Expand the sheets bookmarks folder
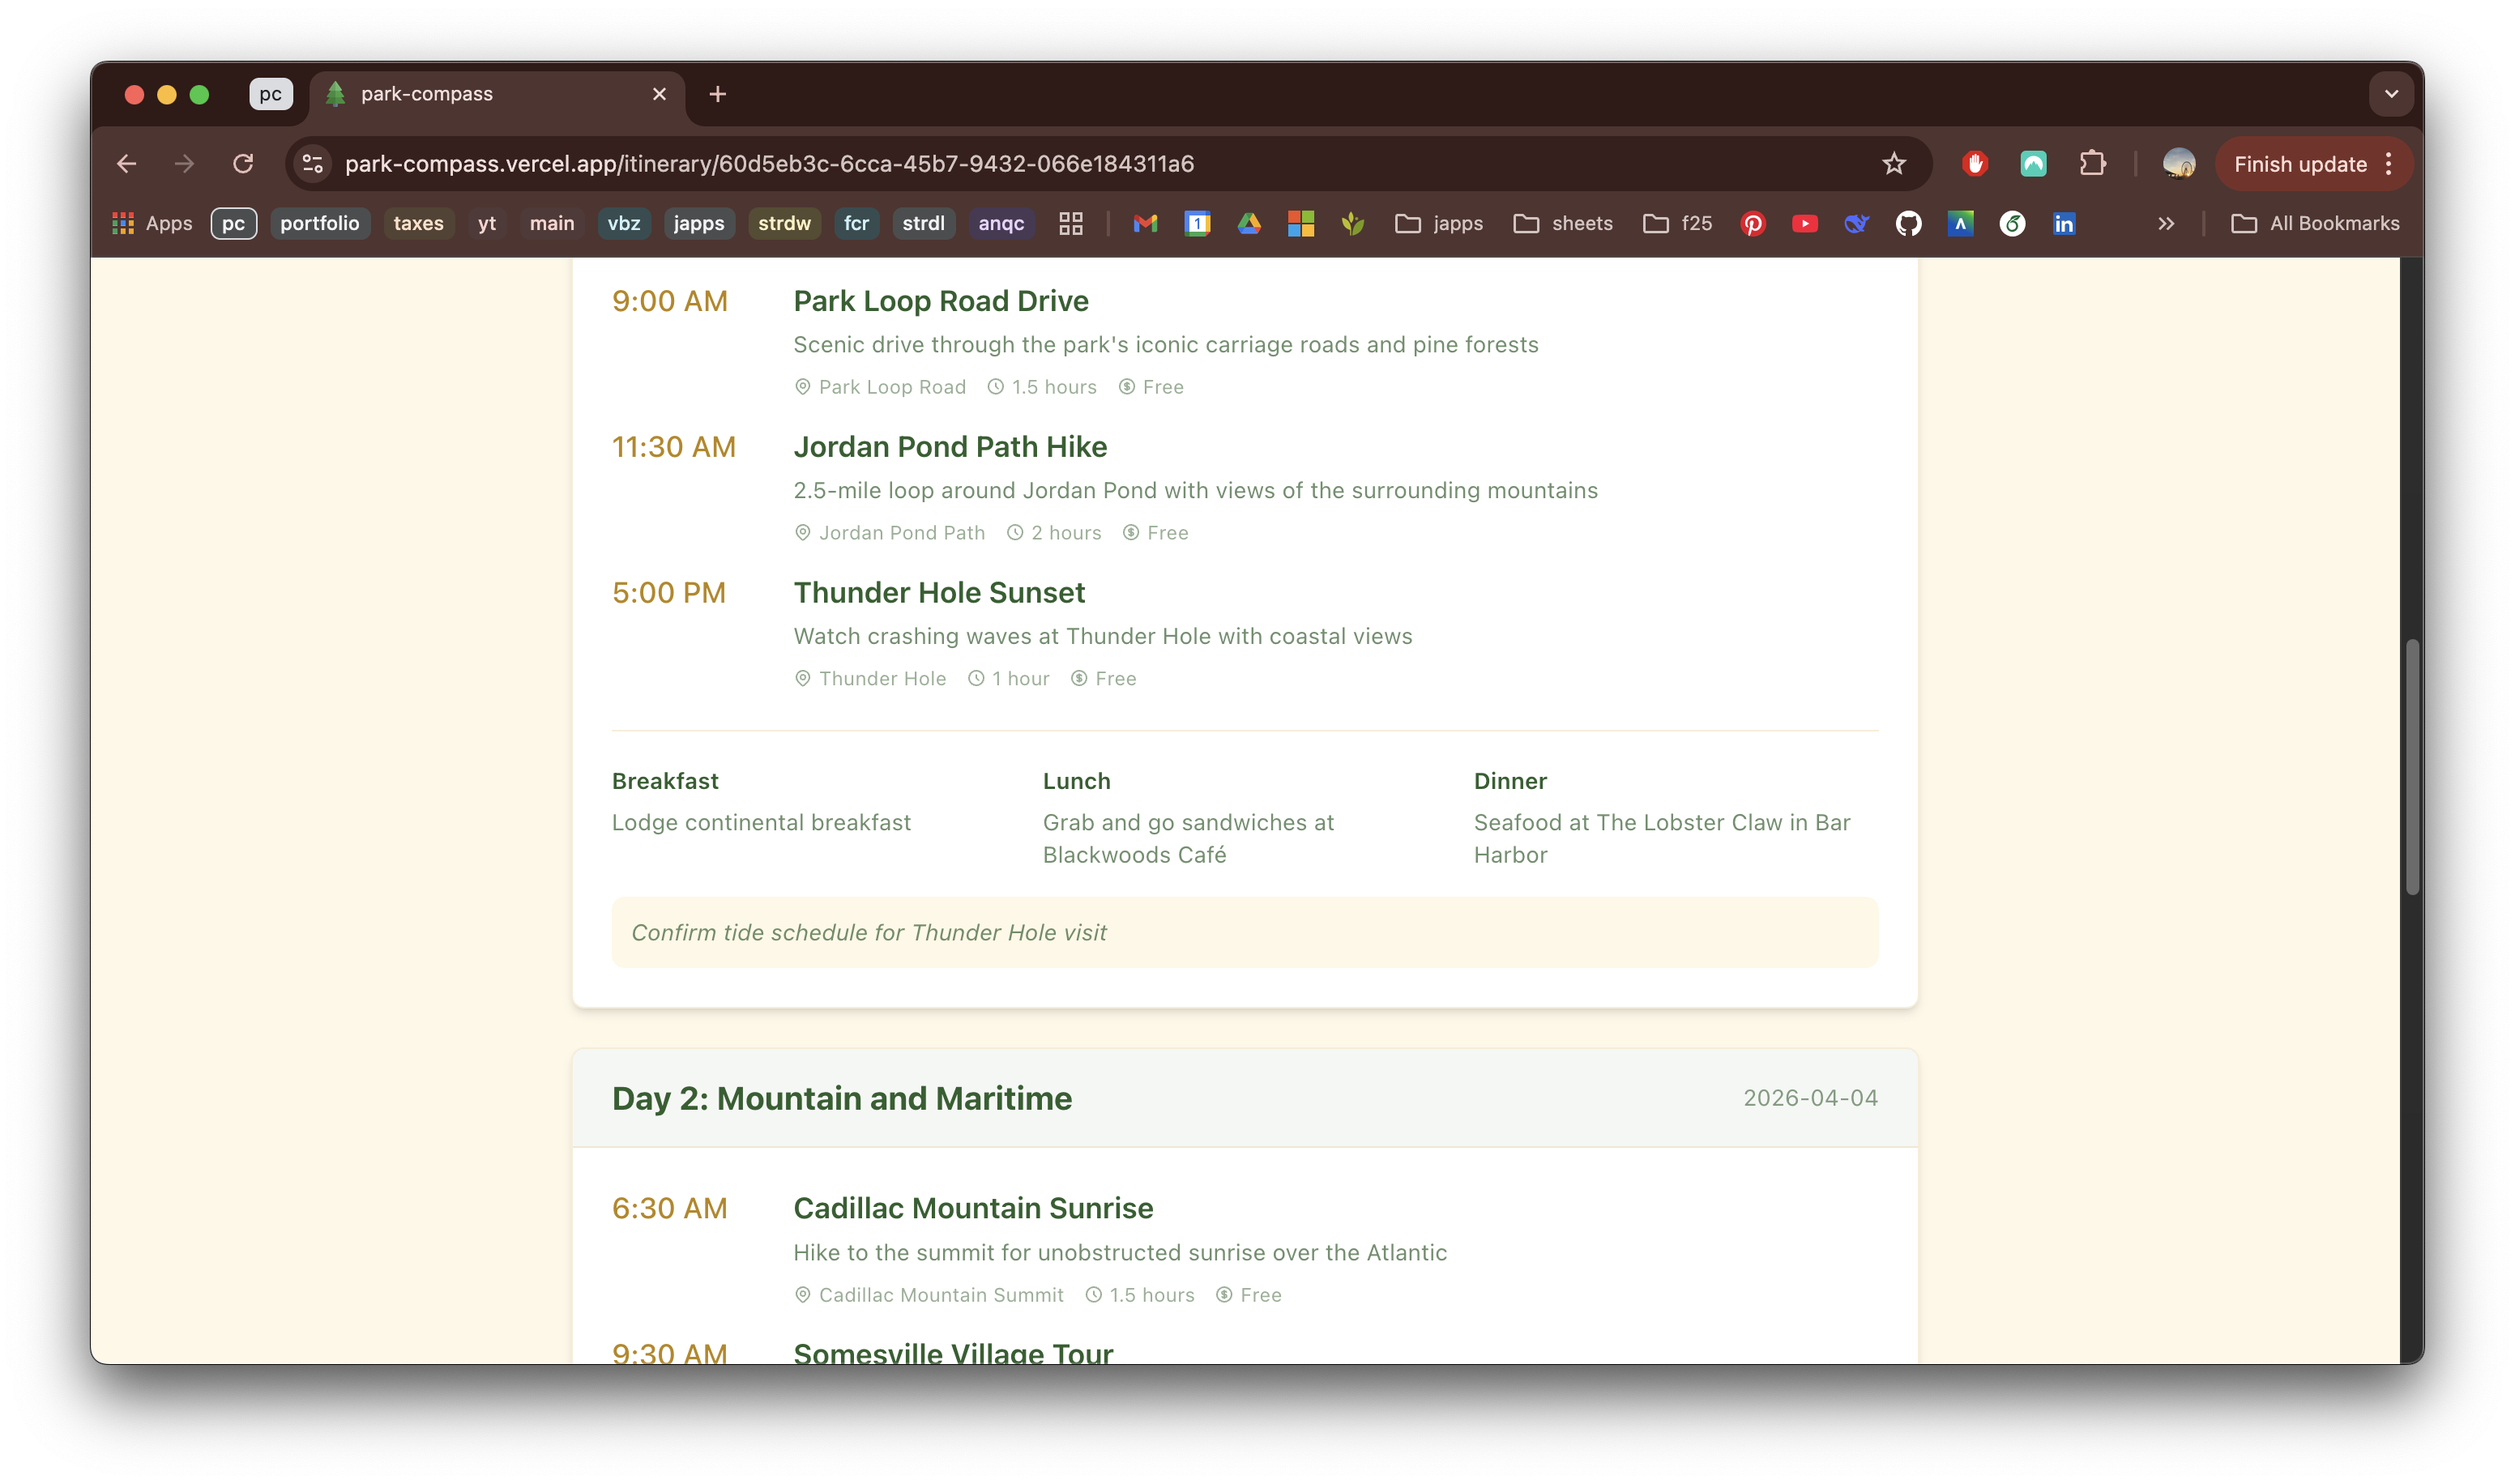 (x=1563, y=223)
